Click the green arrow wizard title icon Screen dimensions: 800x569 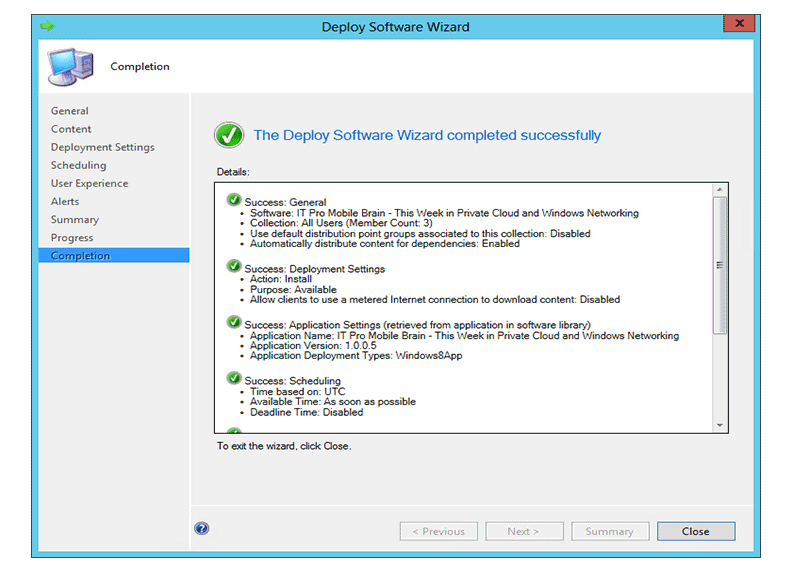(47, 26)
